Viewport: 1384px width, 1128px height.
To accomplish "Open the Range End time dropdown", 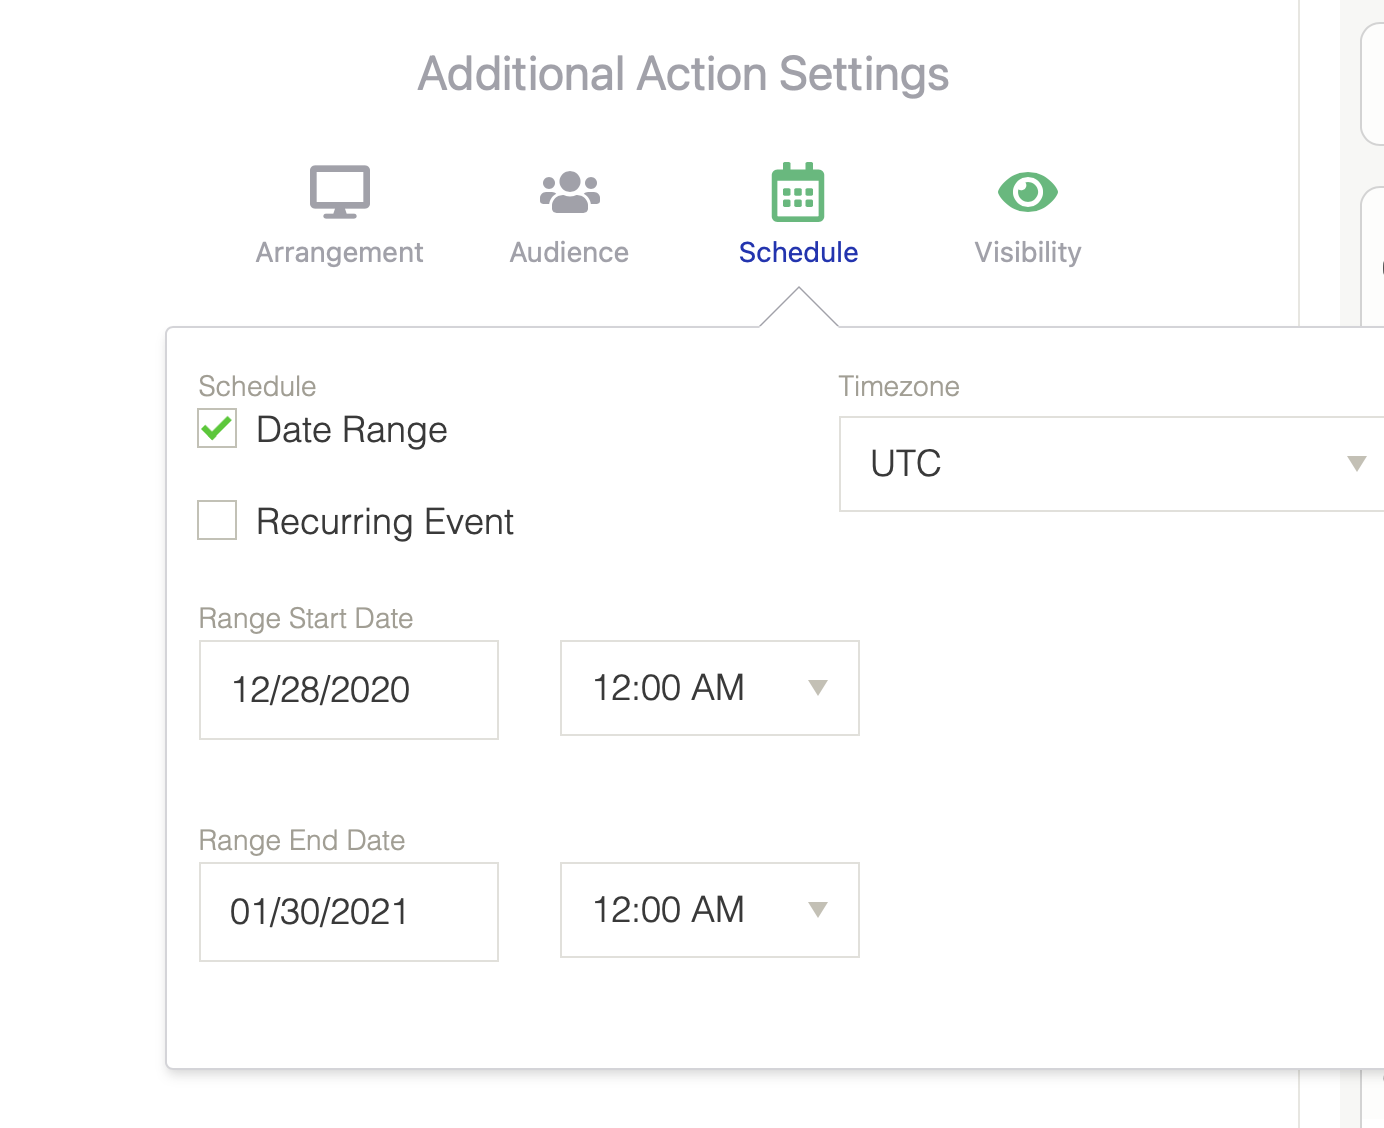I will (709, 910).
